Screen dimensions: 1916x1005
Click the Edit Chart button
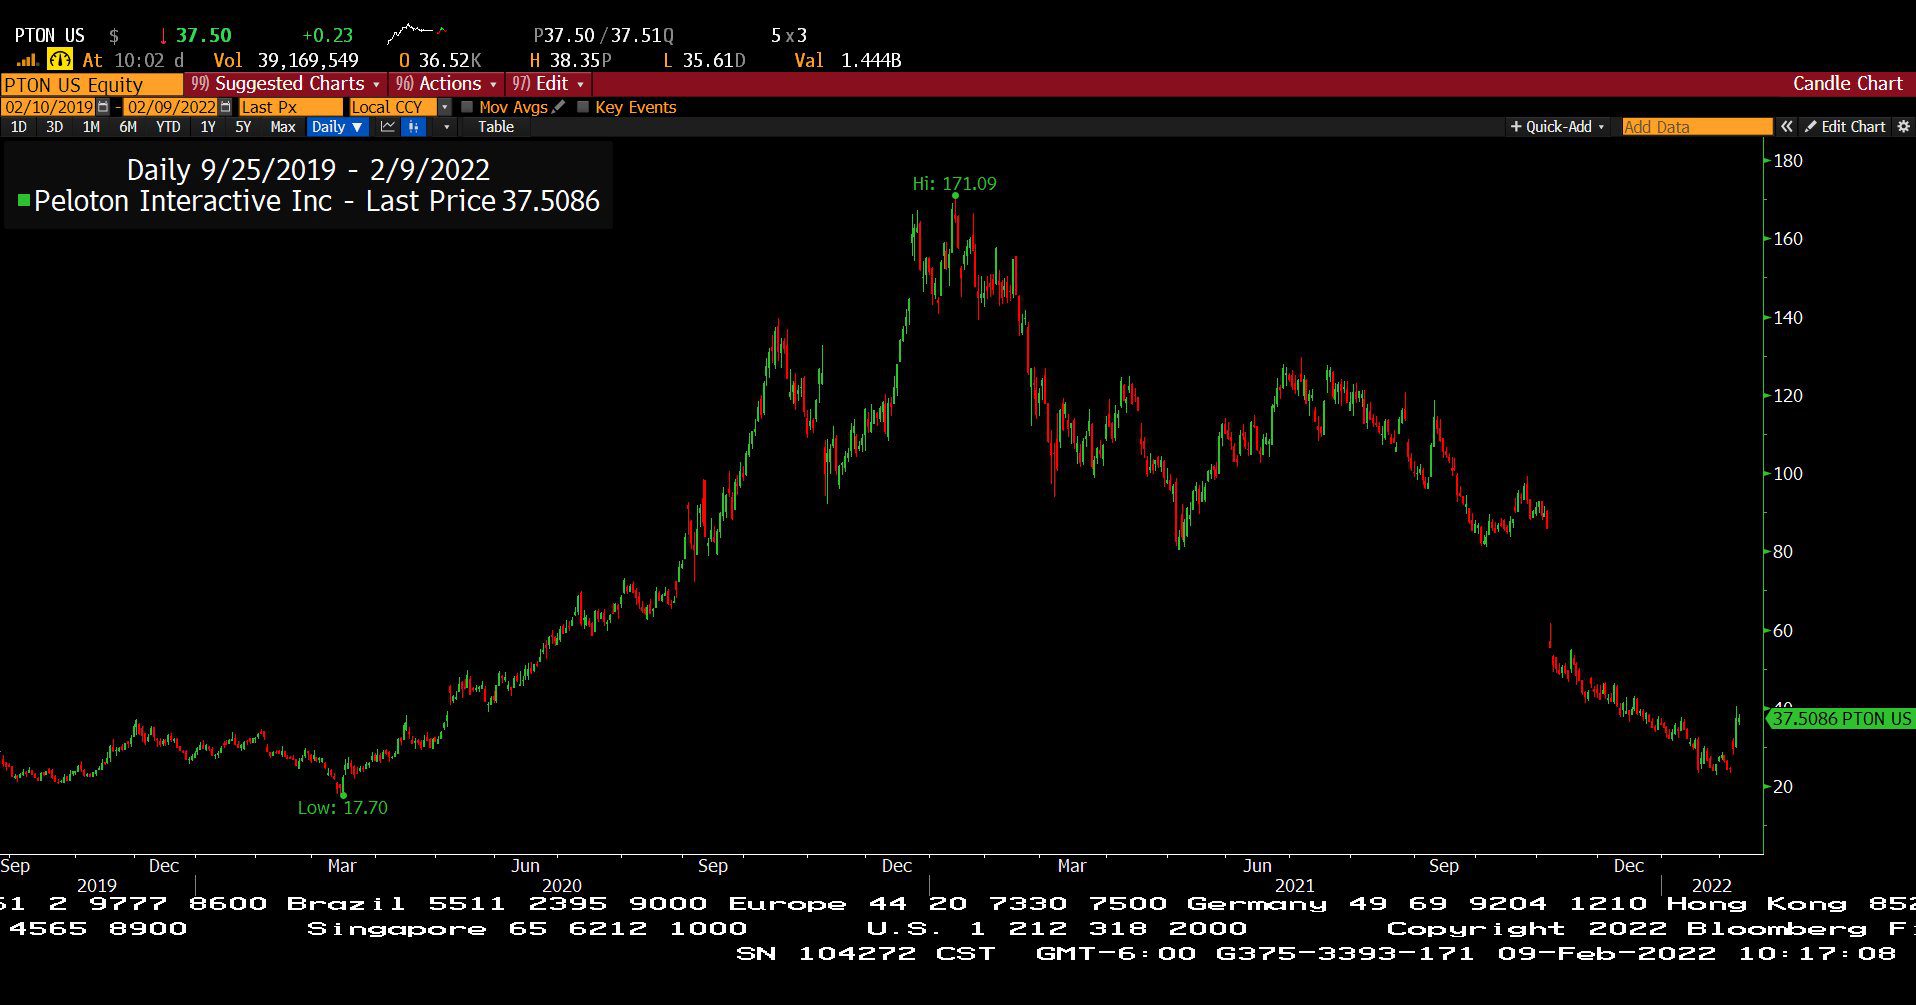pyautogui.click(x=1845, y=127)
